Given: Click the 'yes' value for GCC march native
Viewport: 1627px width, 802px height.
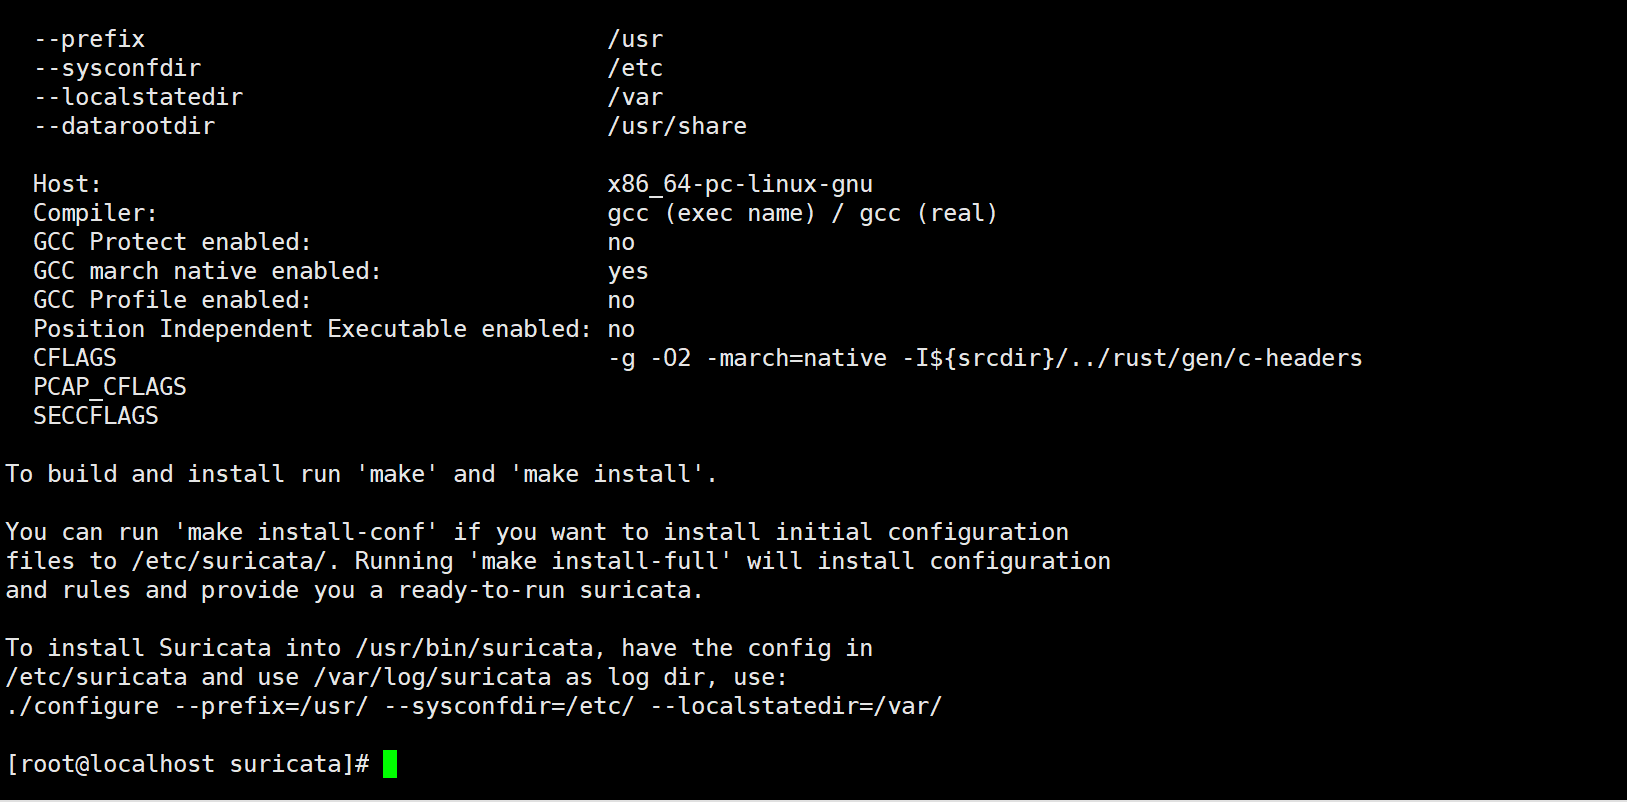Looking at the screenshot, I should [628, 271].
